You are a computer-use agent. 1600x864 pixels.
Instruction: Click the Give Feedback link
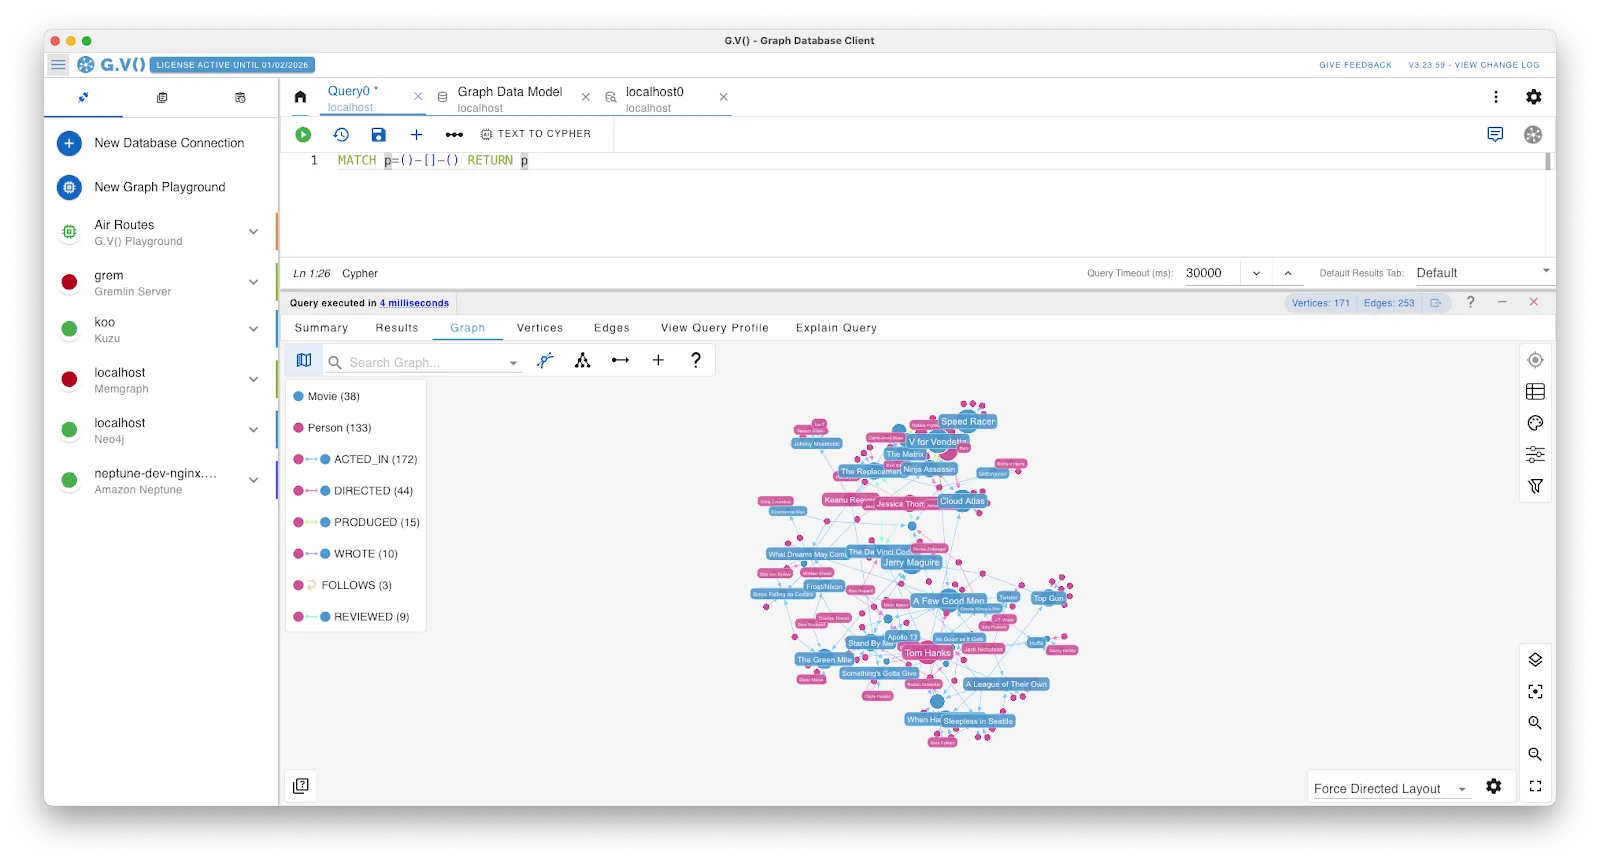click(1355, 65)
